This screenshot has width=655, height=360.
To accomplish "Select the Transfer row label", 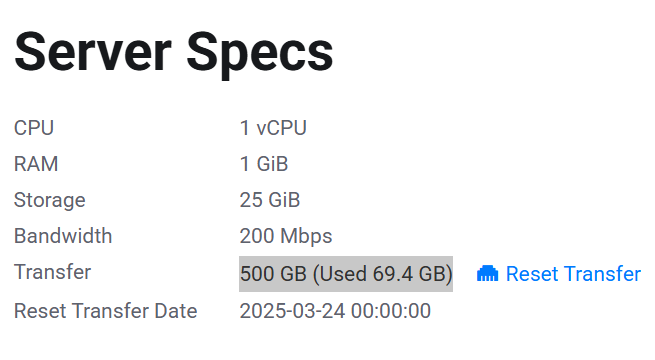I will click(x=53, y=272).
